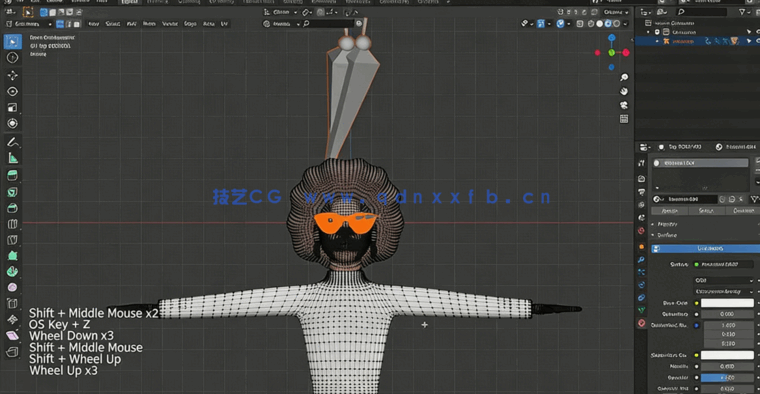Click the material Select button
Screen dimensions: 760x394
tap(706, 211)
